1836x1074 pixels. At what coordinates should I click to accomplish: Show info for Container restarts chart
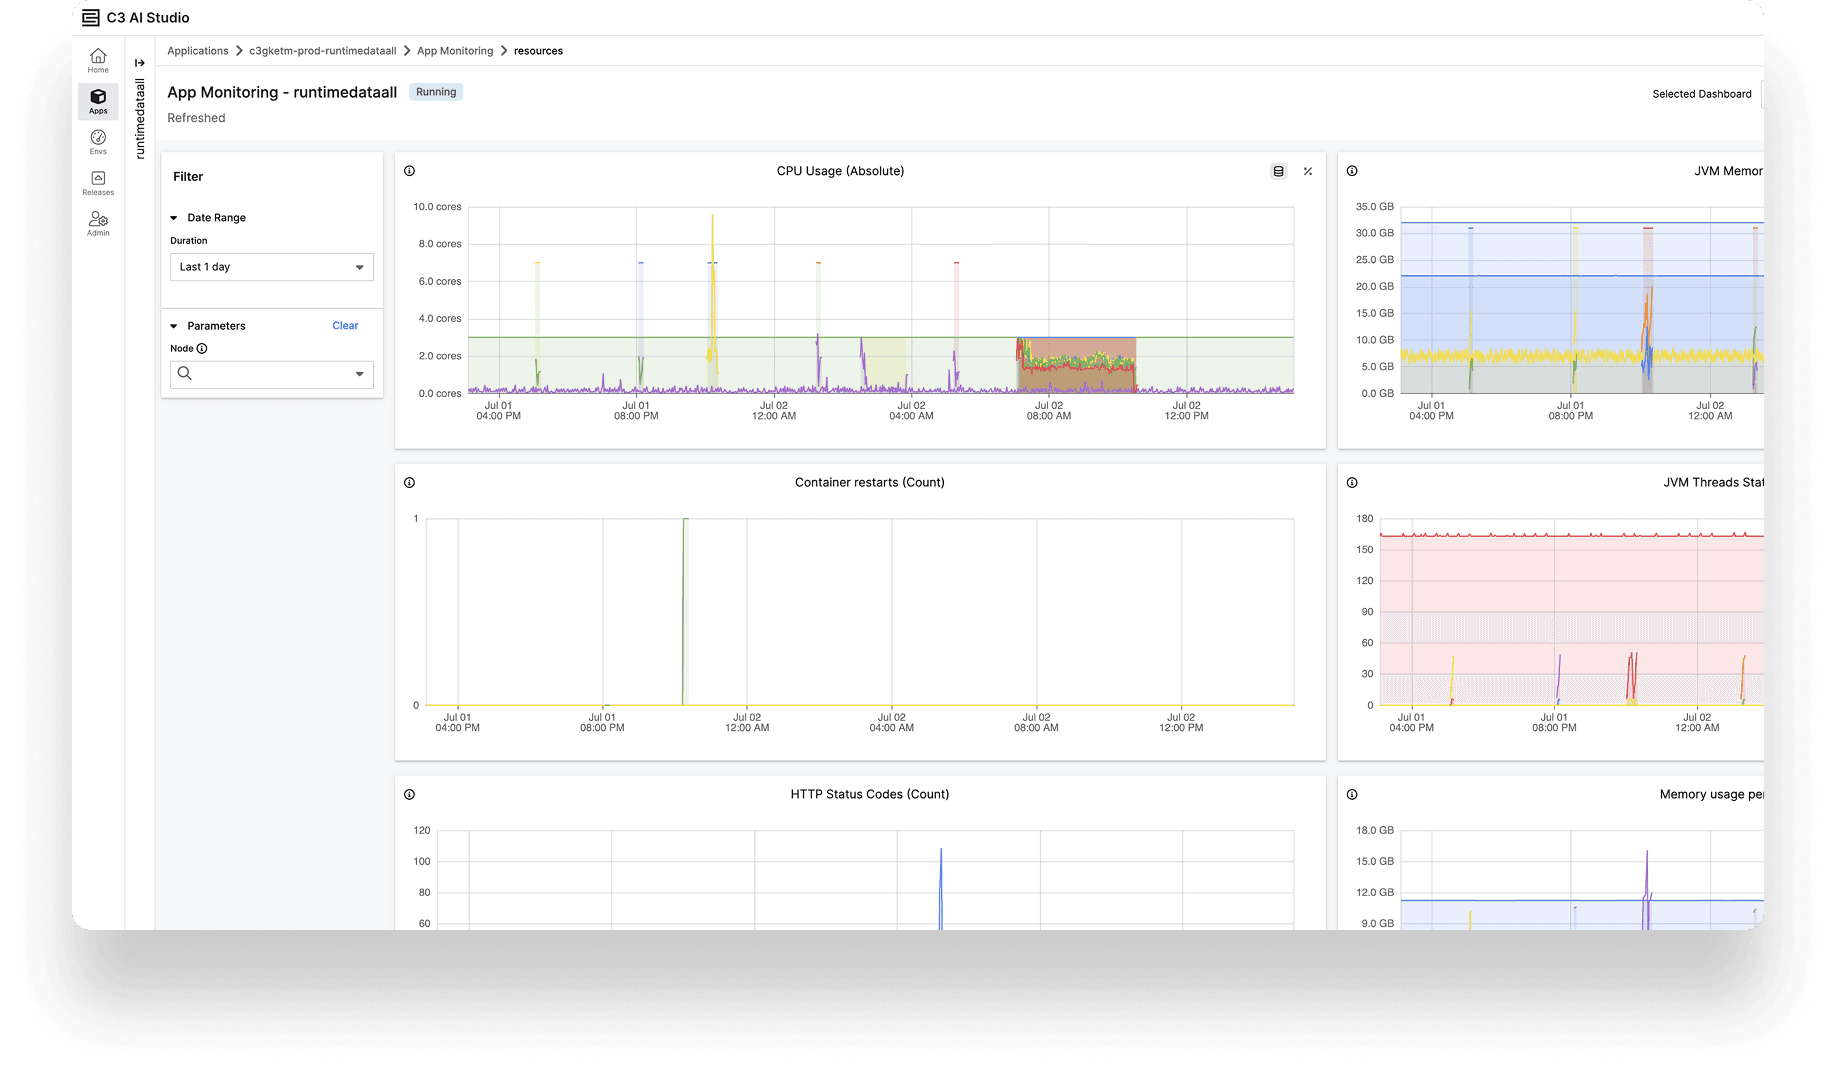tap(409, 483)
